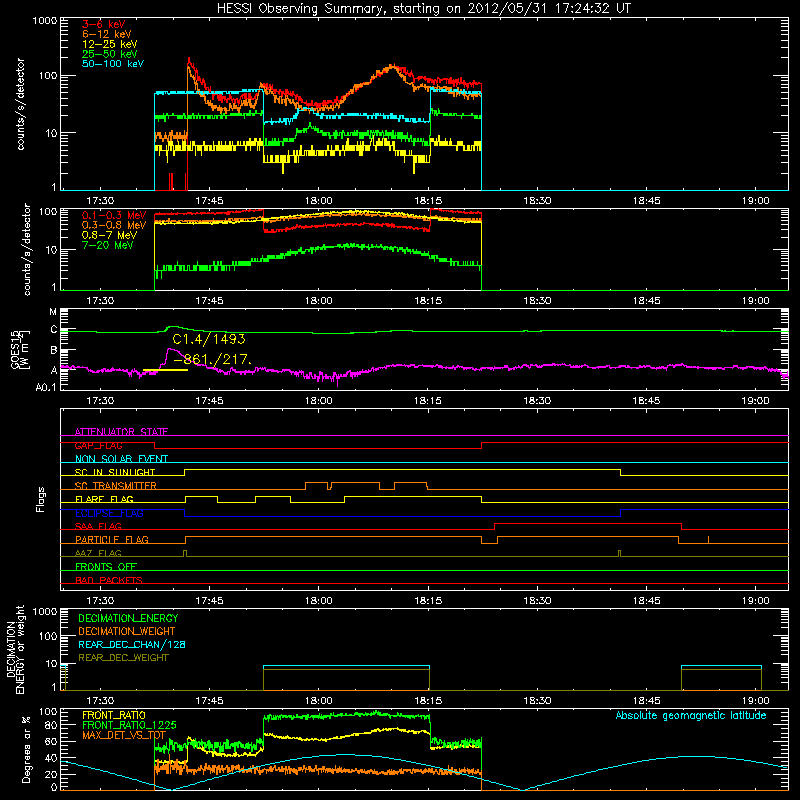Click the 'A0.1' tick label on GOES axis
The image size is (800, 800).
tap(46, 387)
